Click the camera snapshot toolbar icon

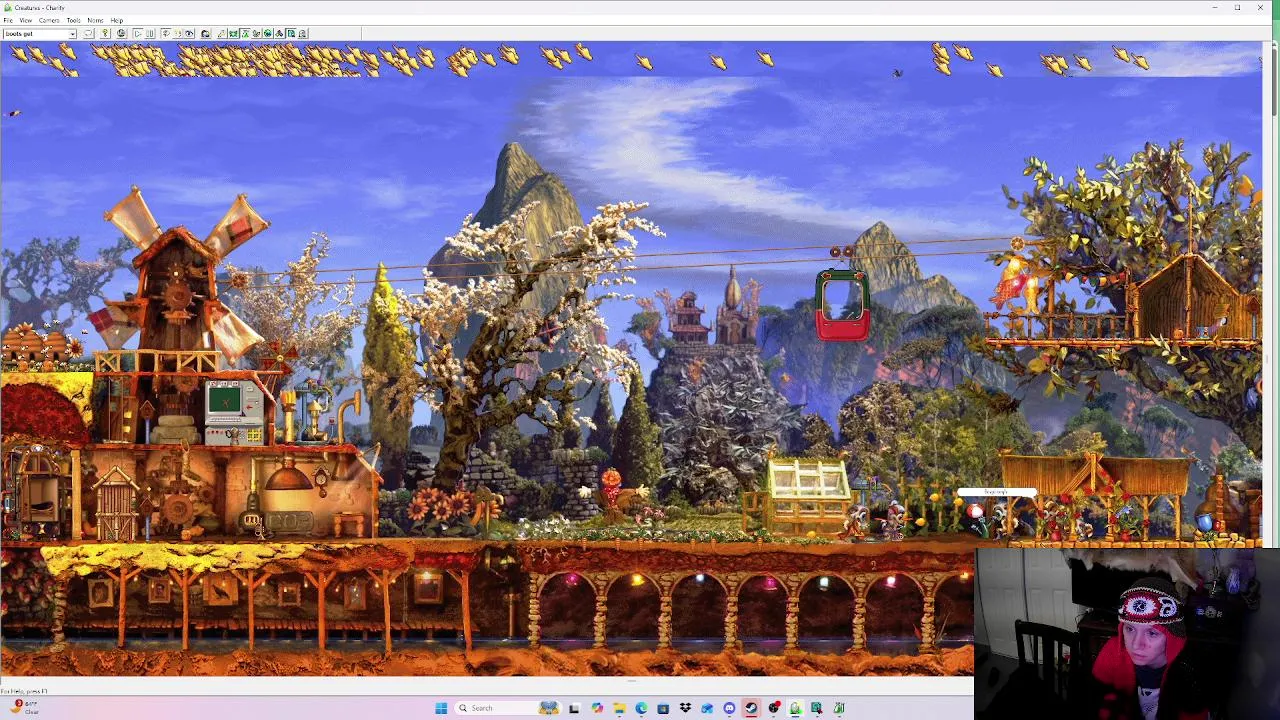(x=205, y=34)
